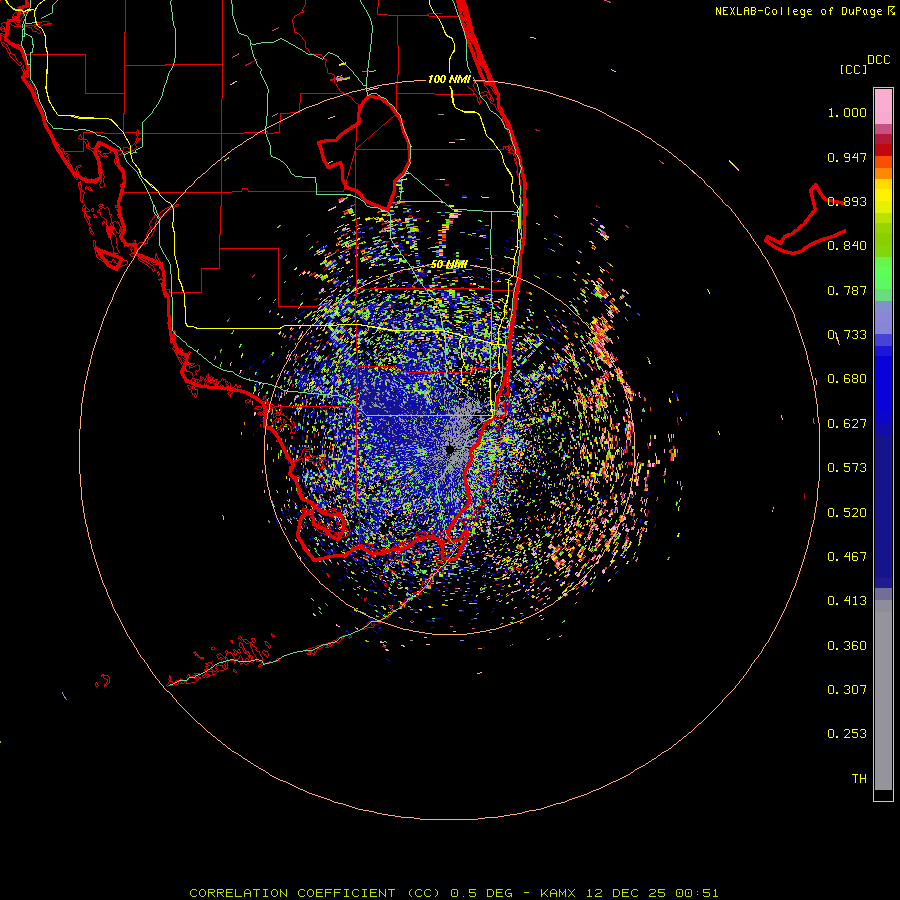
Task: Click the 0.573 scale value
Action: (847, 468)
